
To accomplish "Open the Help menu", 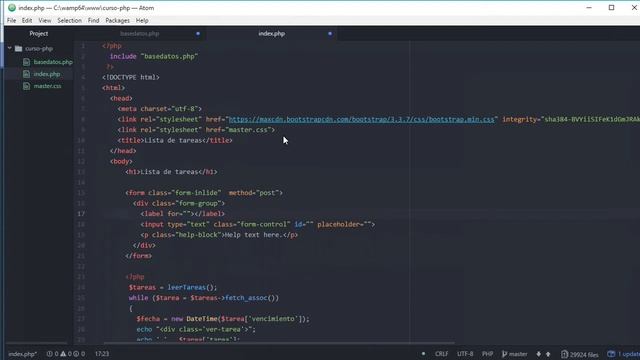I will click(142, 20).
